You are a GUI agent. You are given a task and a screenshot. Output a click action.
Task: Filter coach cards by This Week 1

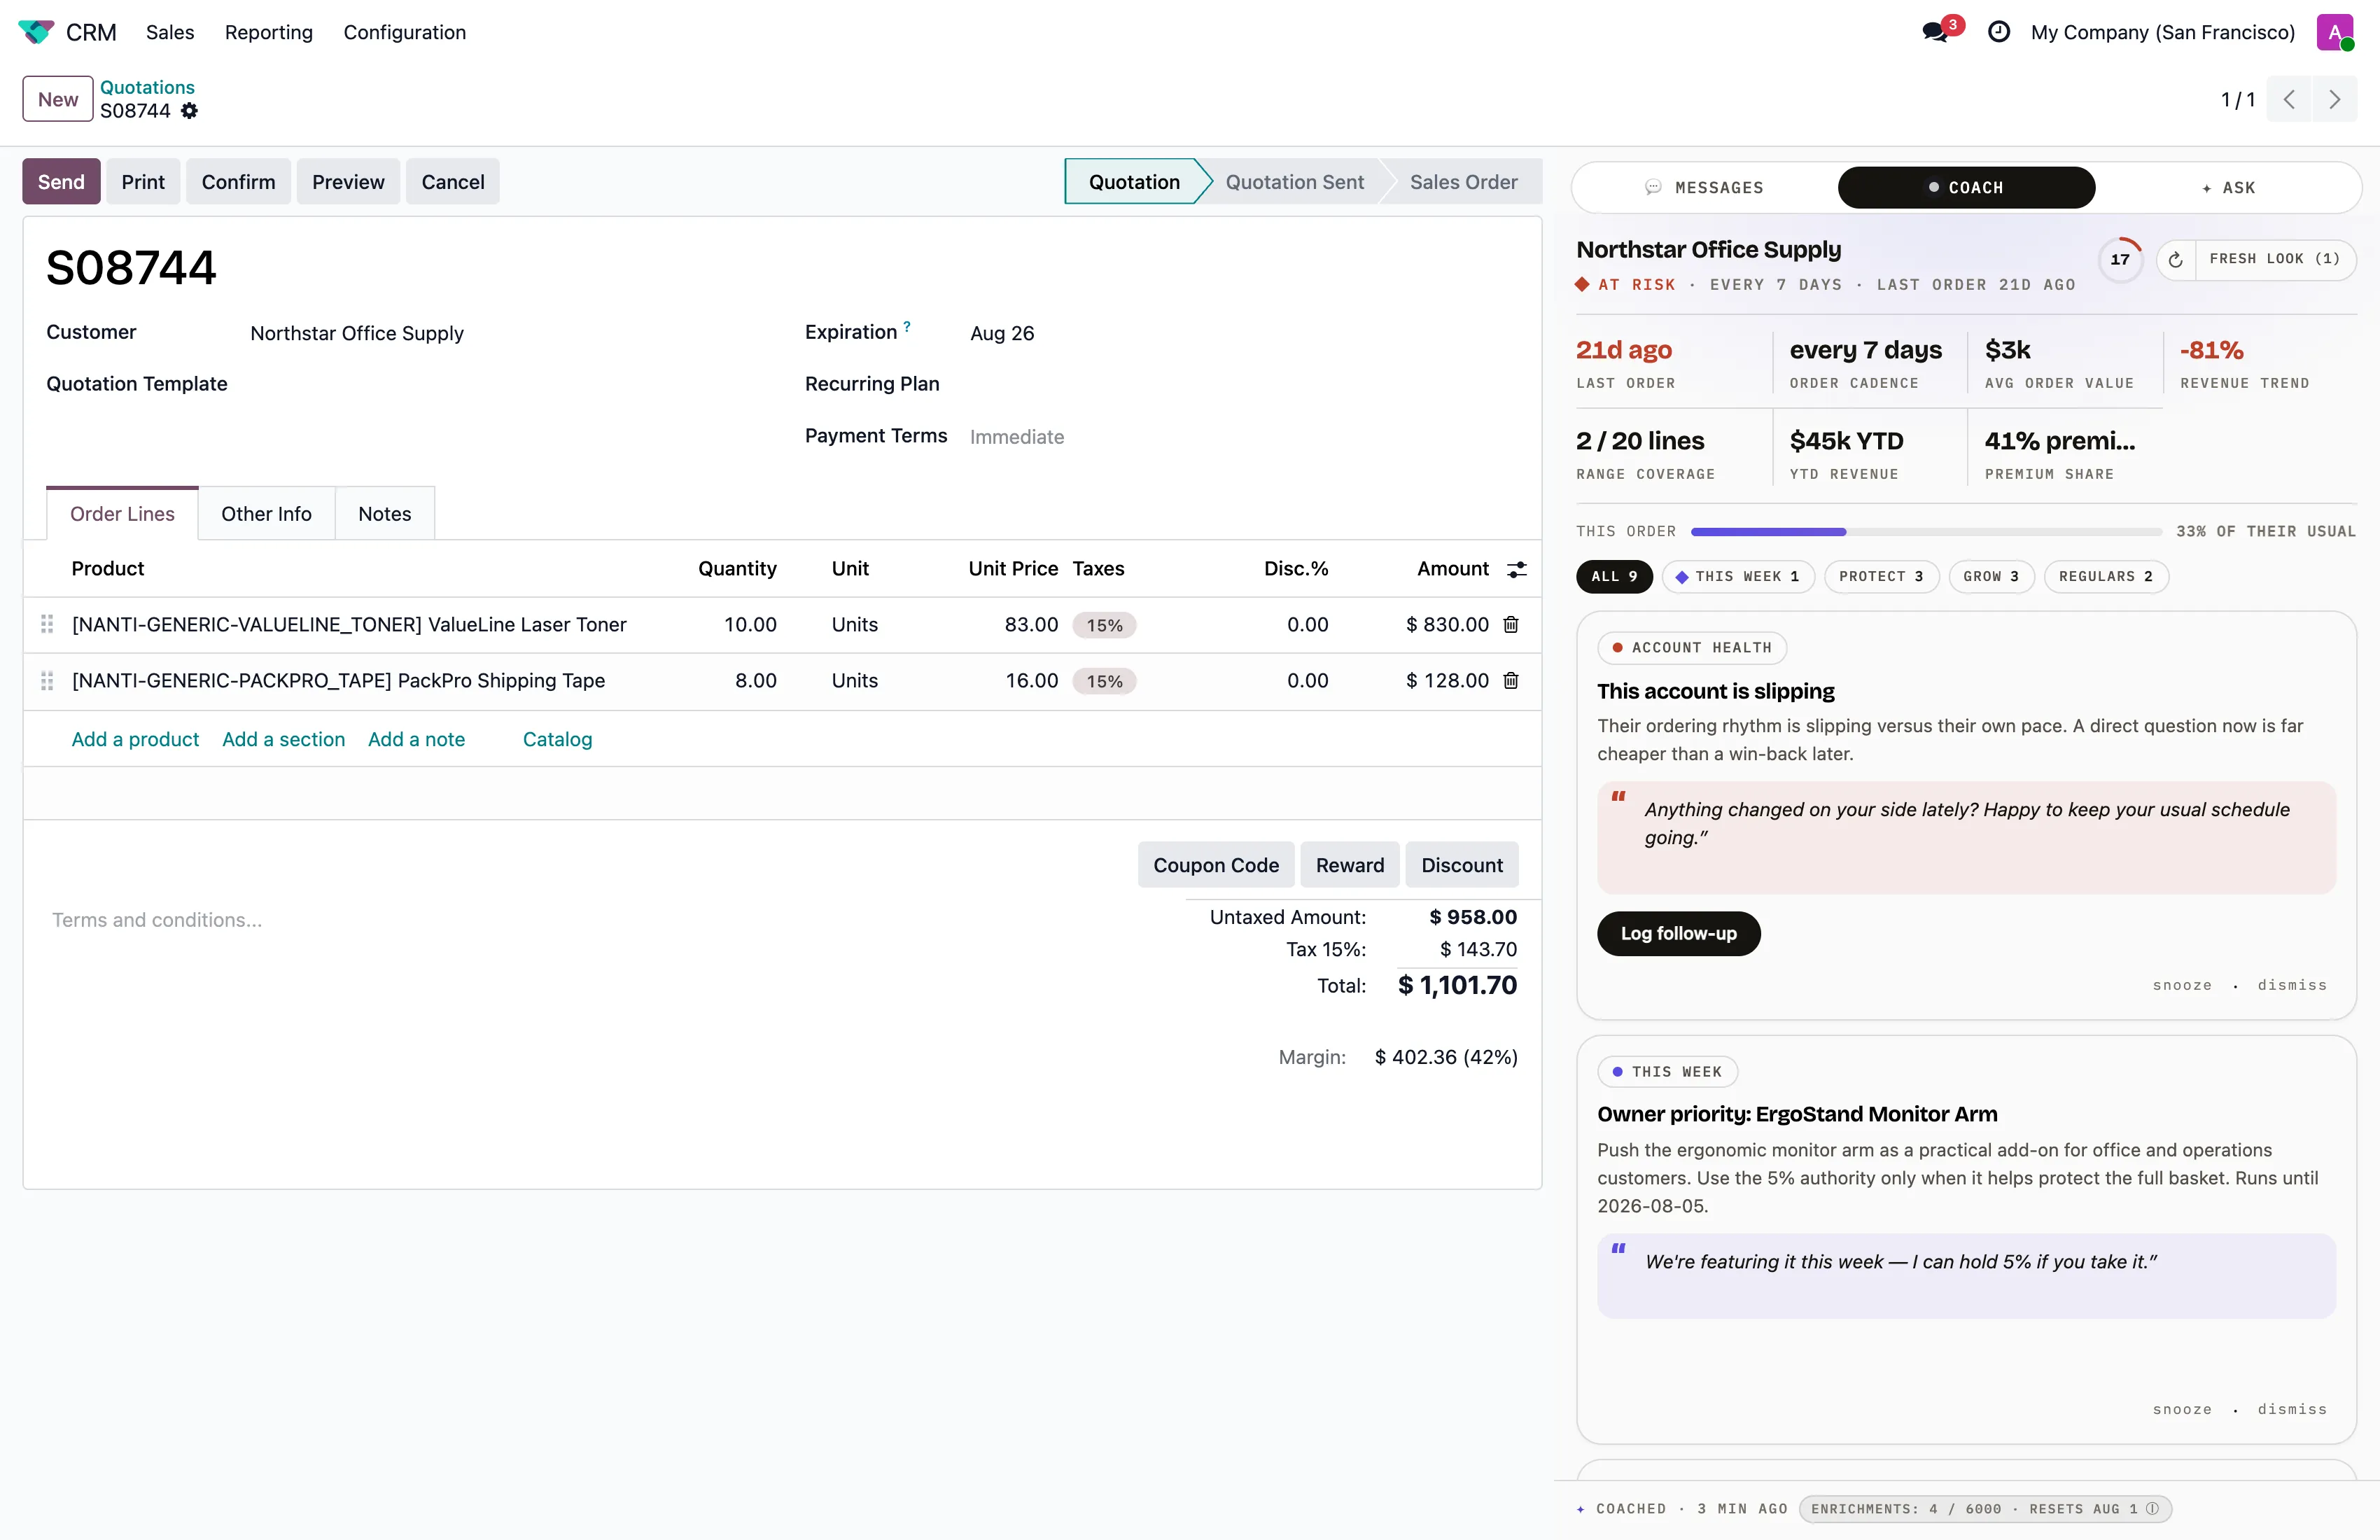pos(1738,576)
